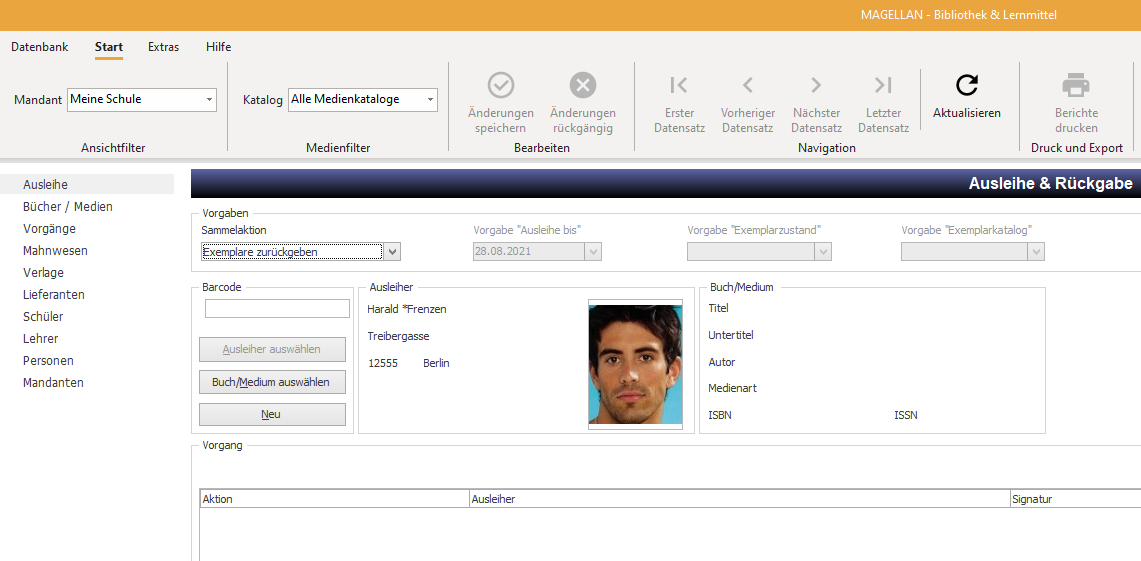Screen dimensions: 1141x561
Task: Open the Katalog dropdown Alle Medienkataloge
Action: pos(363,100)
